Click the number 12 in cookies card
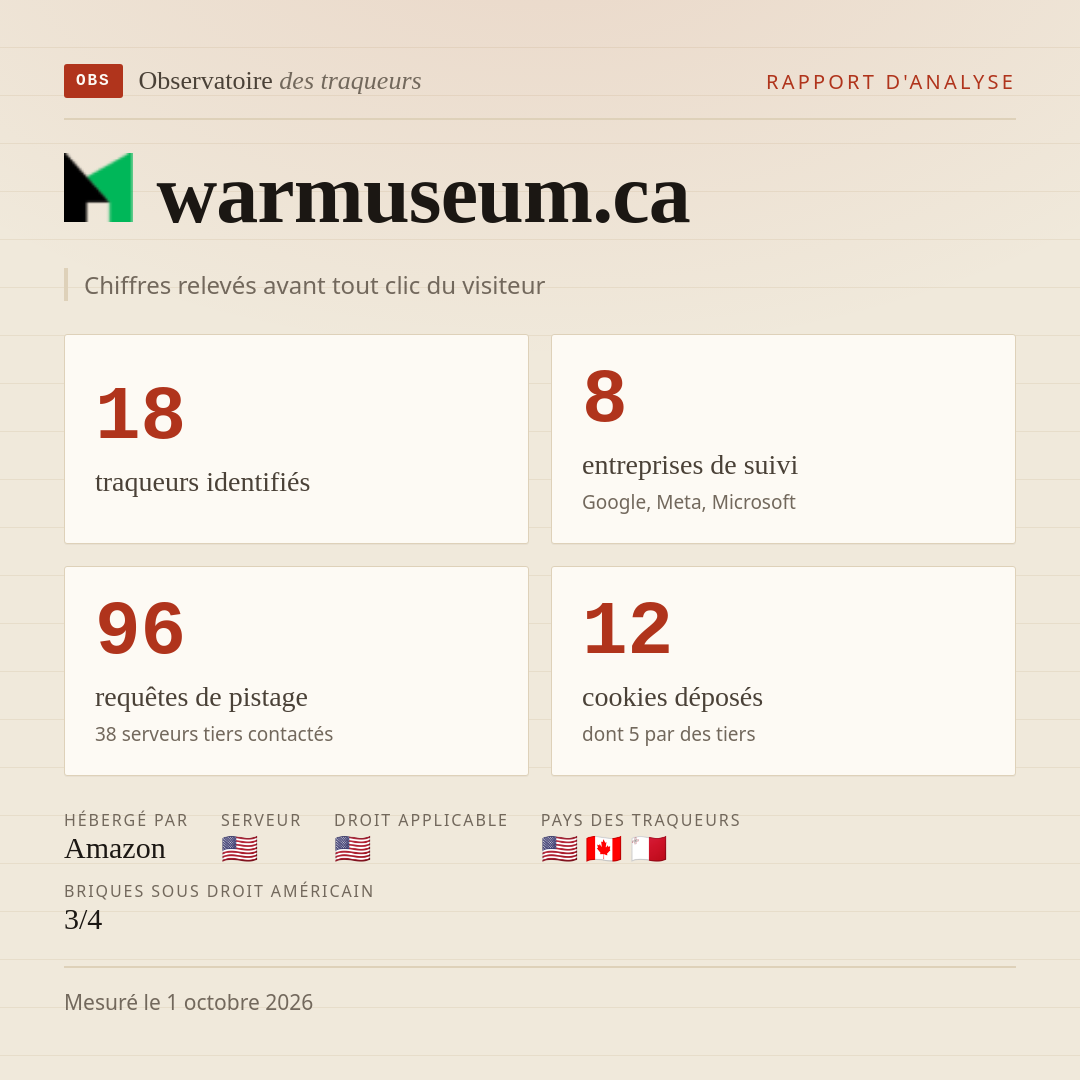Viewport: 1080px width, 1080px height. [x=627, y=628]
